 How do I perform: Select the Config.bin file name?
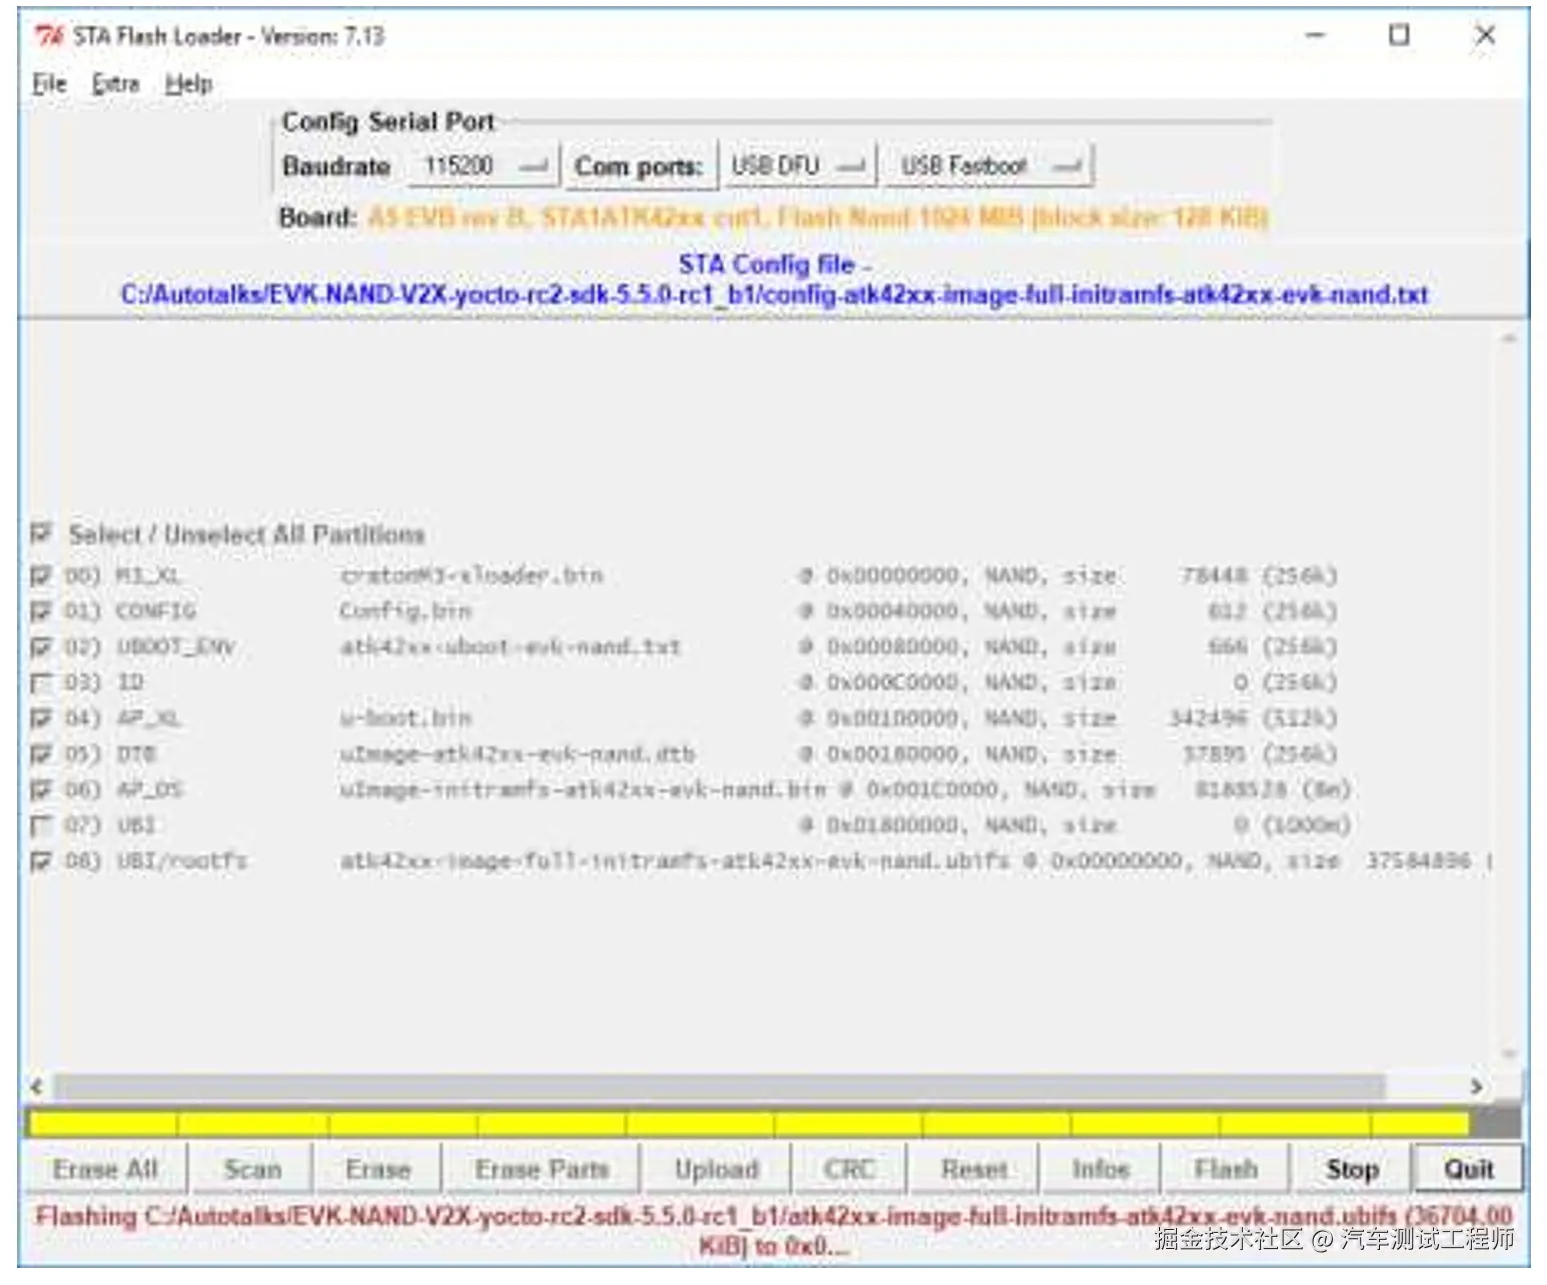click(405, 611)
